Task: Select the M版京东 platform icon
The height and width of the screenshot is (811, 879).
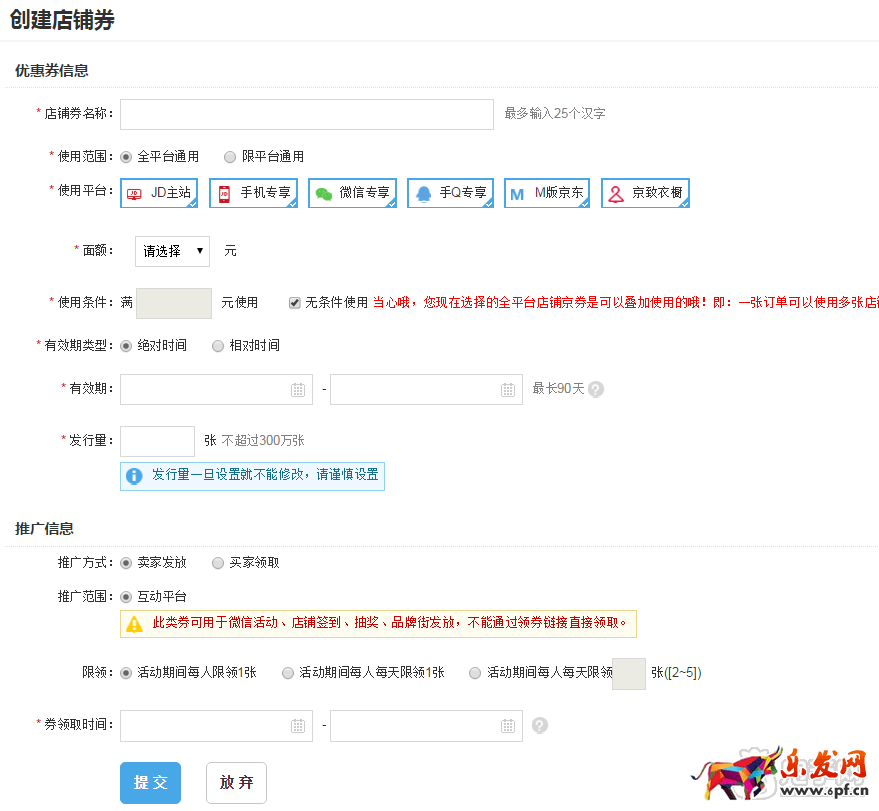Action: tap(547, 194)
